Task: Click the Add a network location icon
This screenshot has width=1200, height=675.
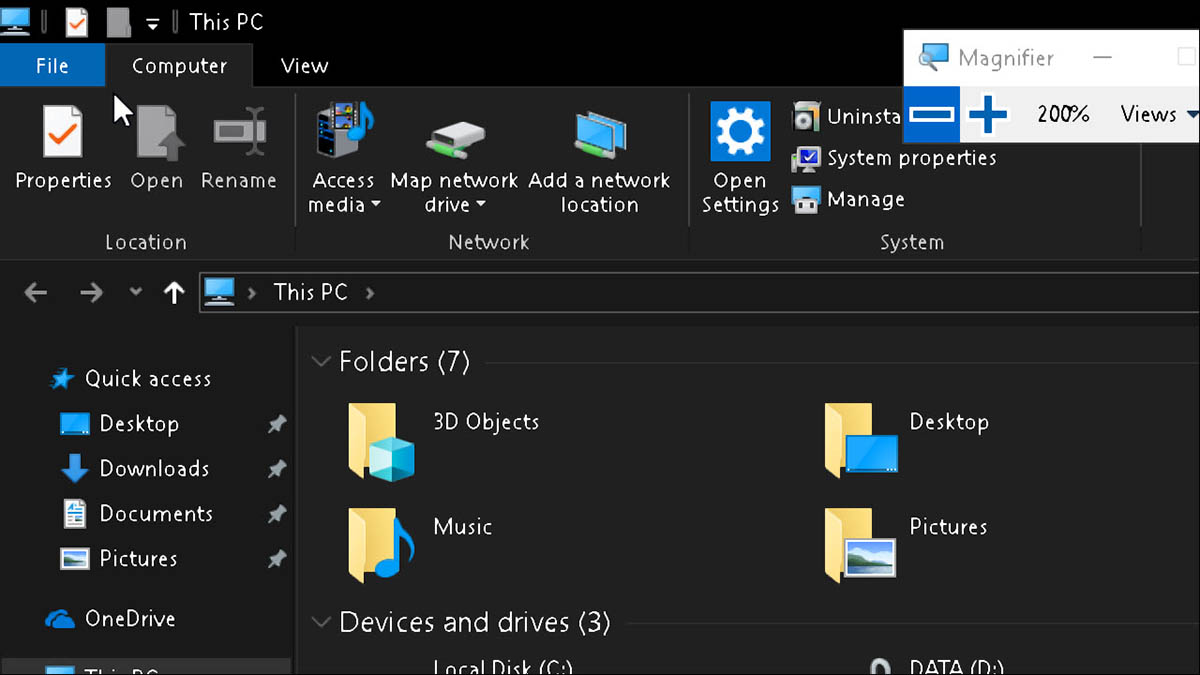Action: point(599,135)
